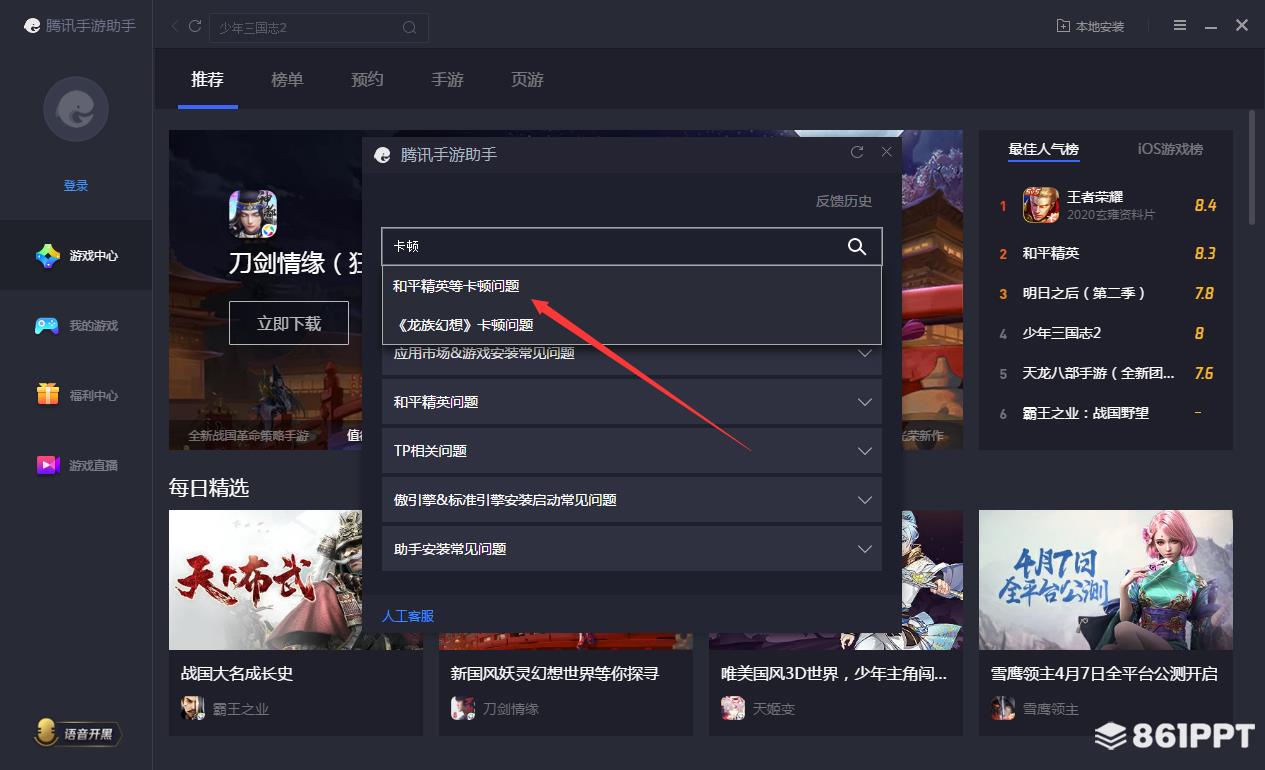Click the grey profile avatar
This screenshot has height=770, width=1265.
click(x=76, y=108)
